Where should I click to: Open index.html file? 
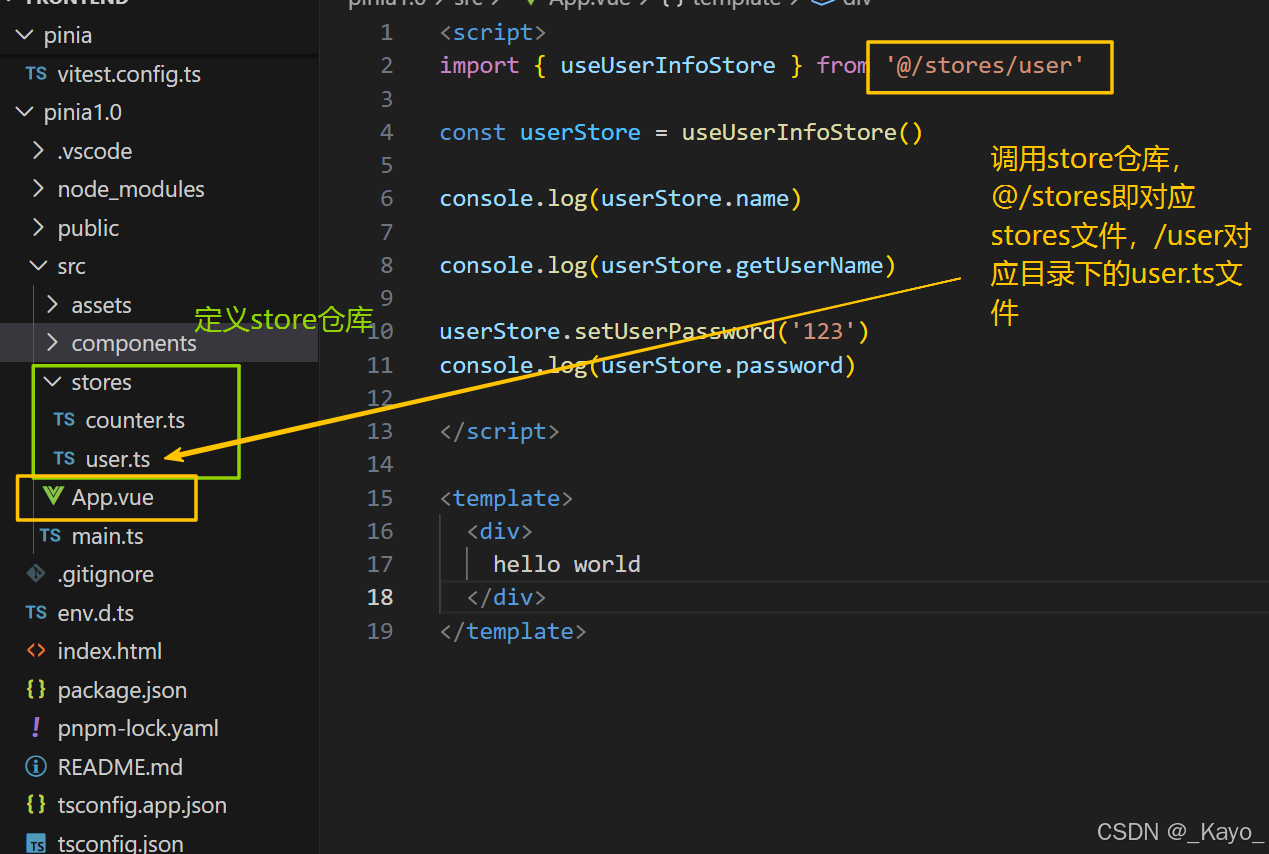click(x=109, y=651)
